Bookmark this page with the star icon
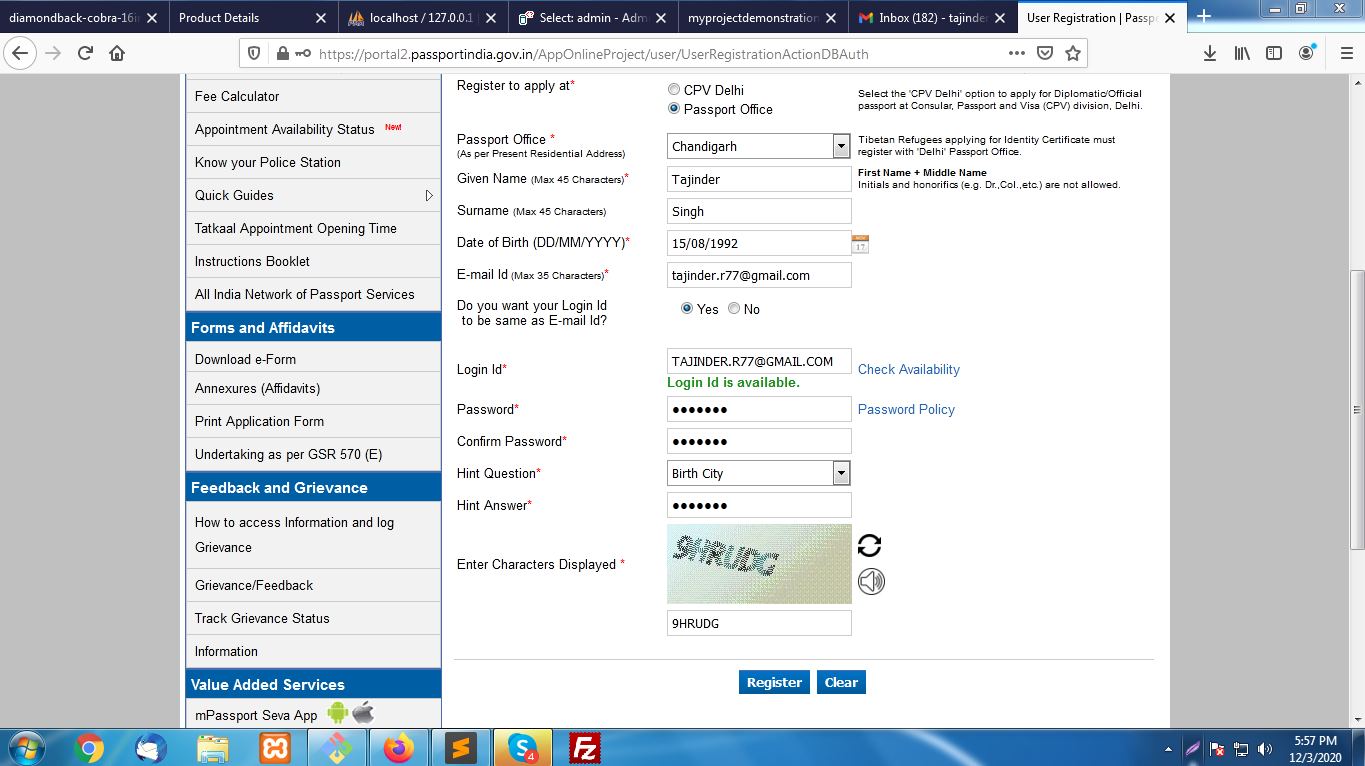1365x766 pixels. click(x=1072, y=53)
